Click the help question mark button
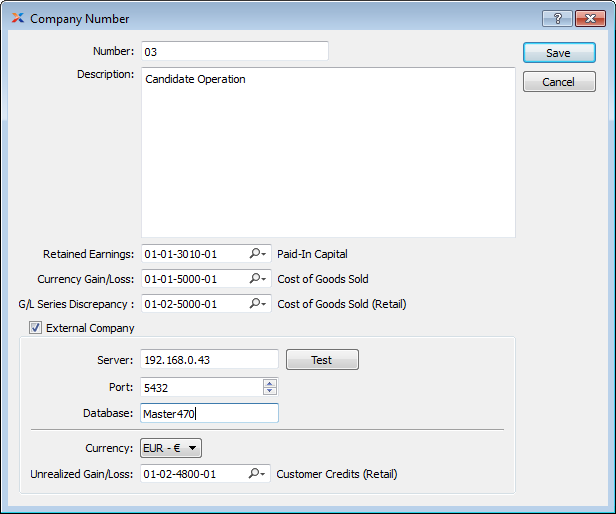Screen dimensions: 616x514 click(x=557, y=18)
